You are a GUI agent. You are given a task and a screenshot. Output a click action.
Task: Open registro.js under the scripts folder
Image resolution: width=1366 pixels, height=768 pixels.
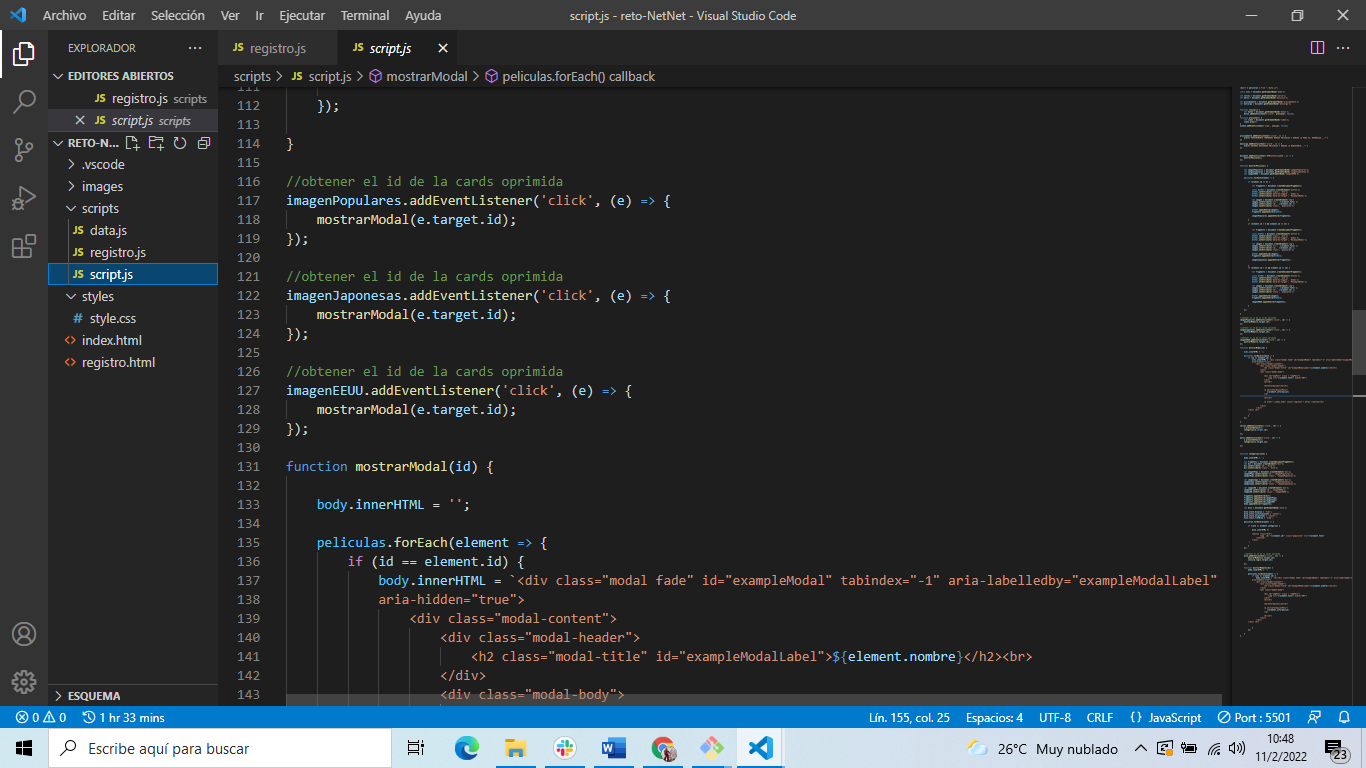tap(133, 252)
